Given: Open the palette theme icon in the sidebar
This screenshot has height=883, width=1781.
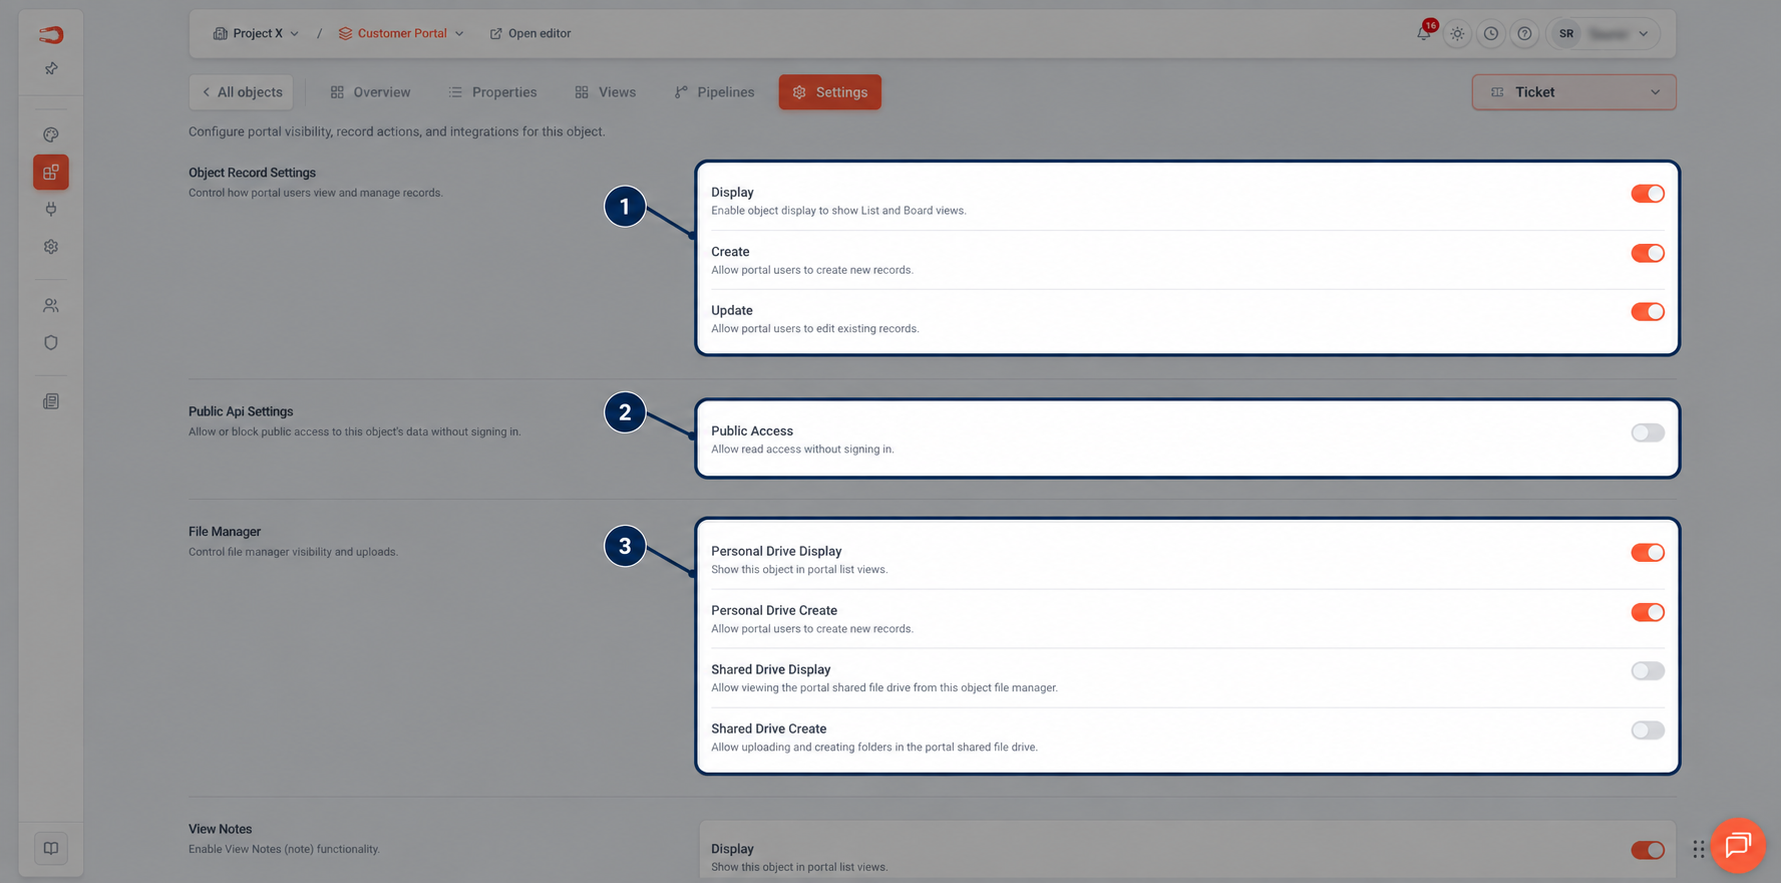Looking at the screenshot, I should pyautogui.click(x=51, y=135).
